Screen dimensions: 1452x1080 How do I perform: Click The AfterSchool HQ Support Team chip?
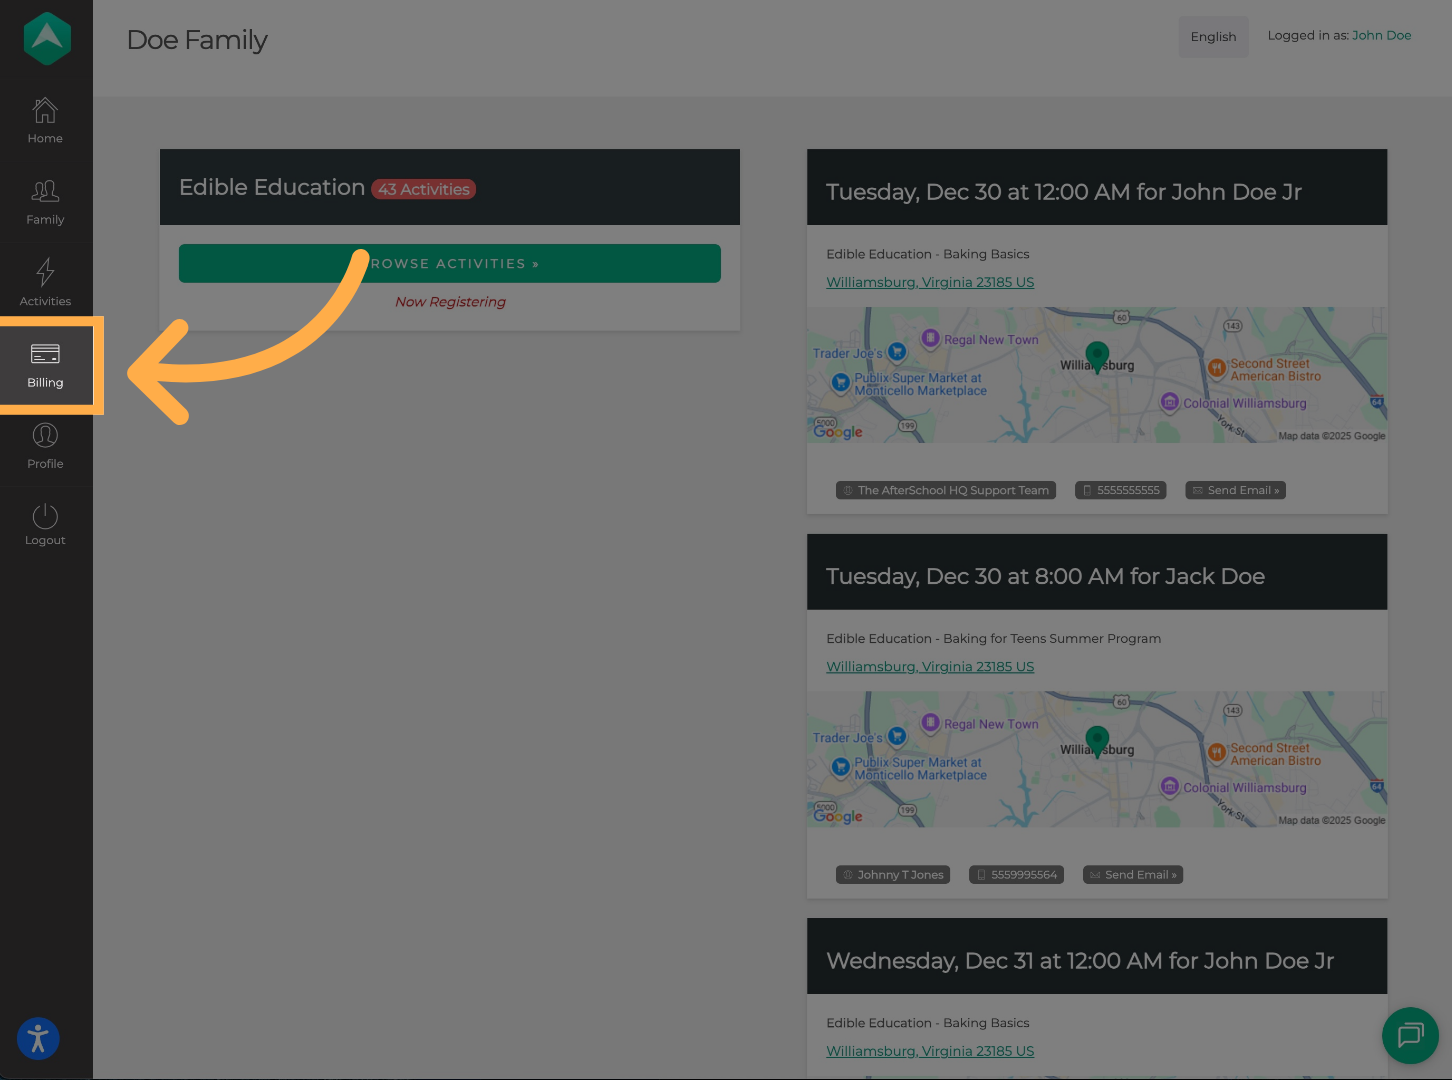click(945, 490)
